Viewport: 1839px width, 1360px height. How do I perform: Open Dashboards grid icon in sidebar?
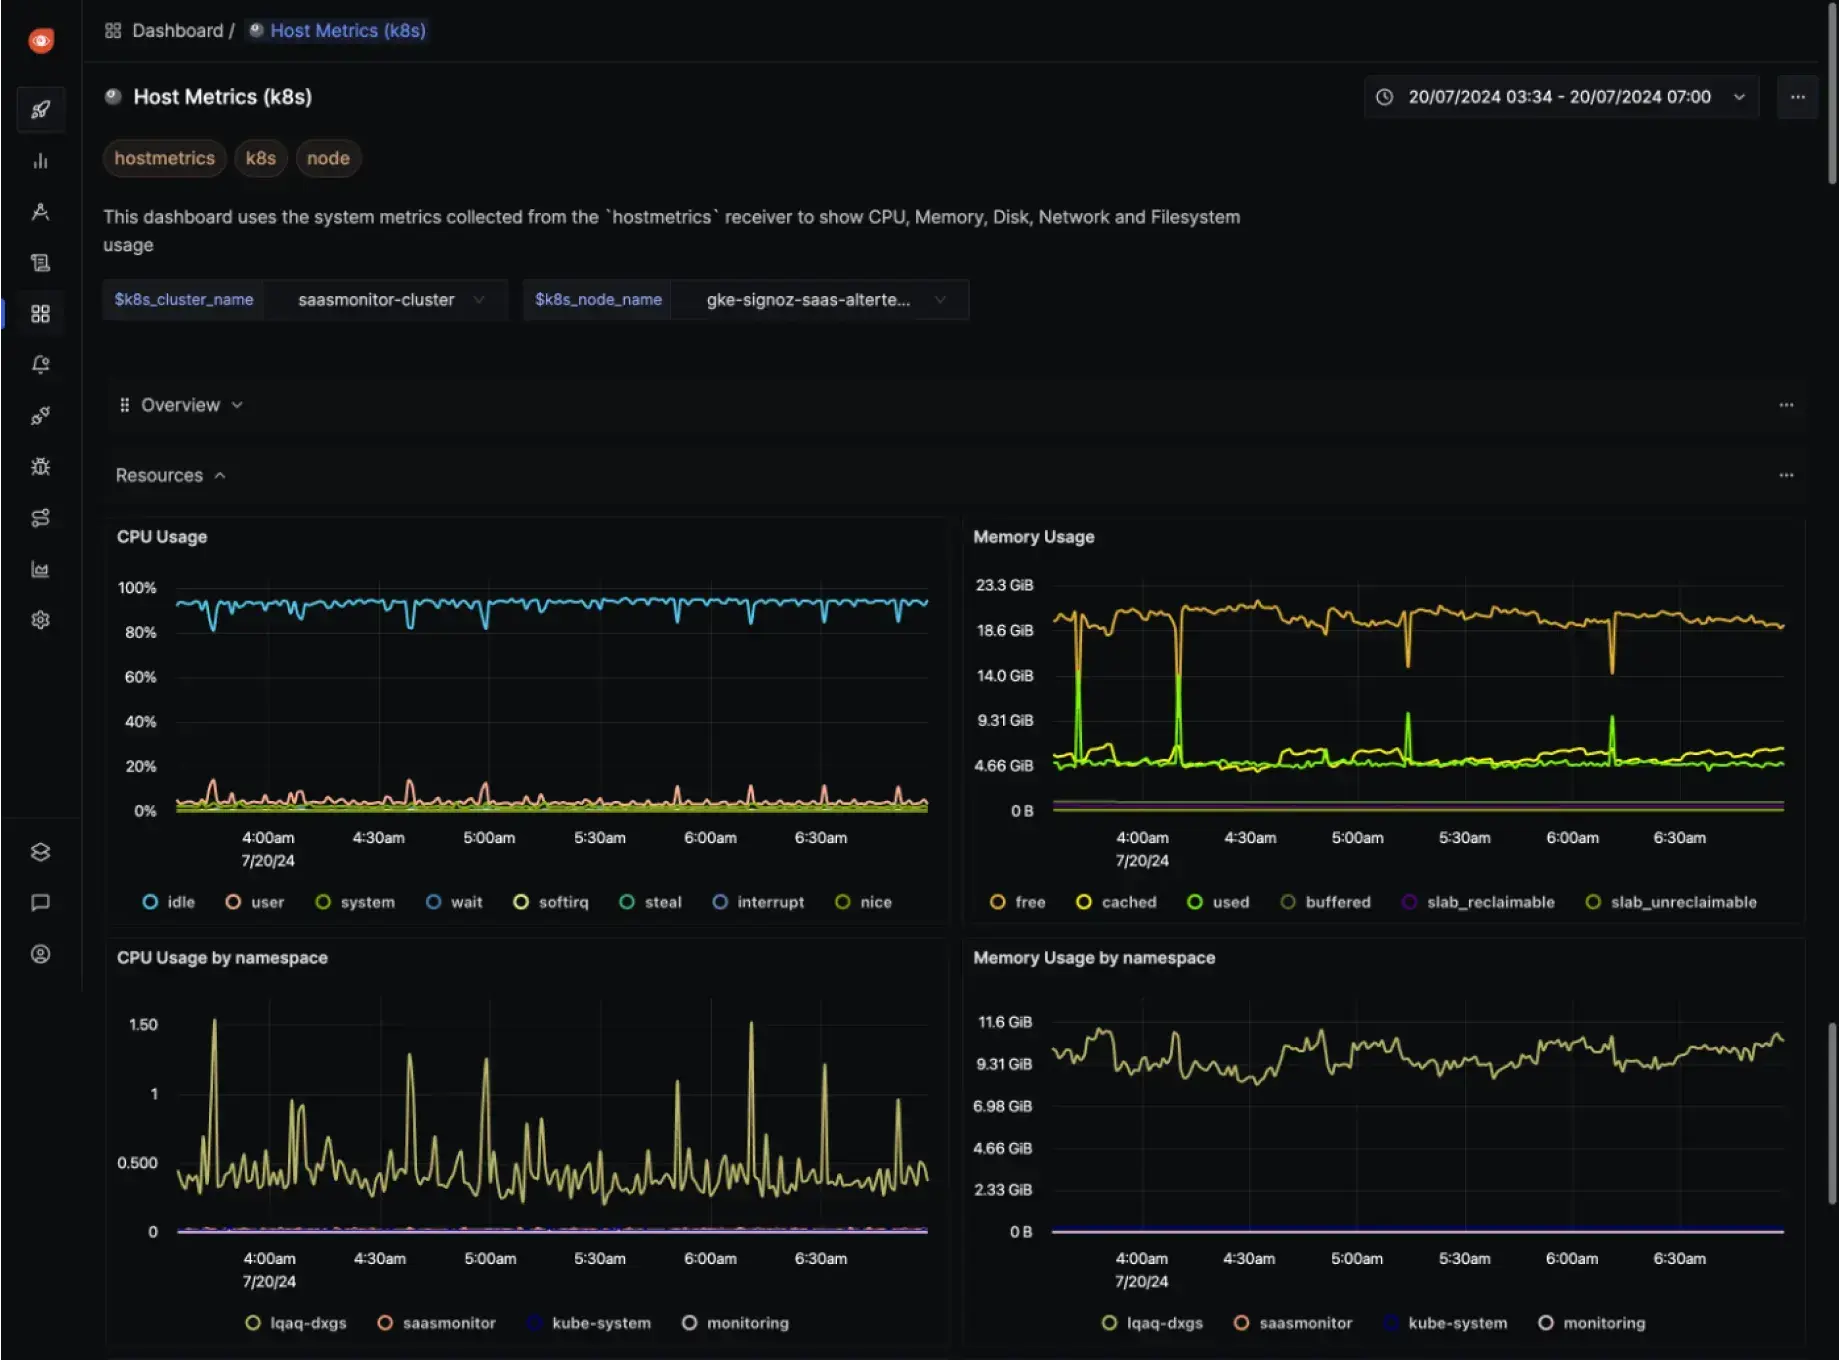[41, 314]
